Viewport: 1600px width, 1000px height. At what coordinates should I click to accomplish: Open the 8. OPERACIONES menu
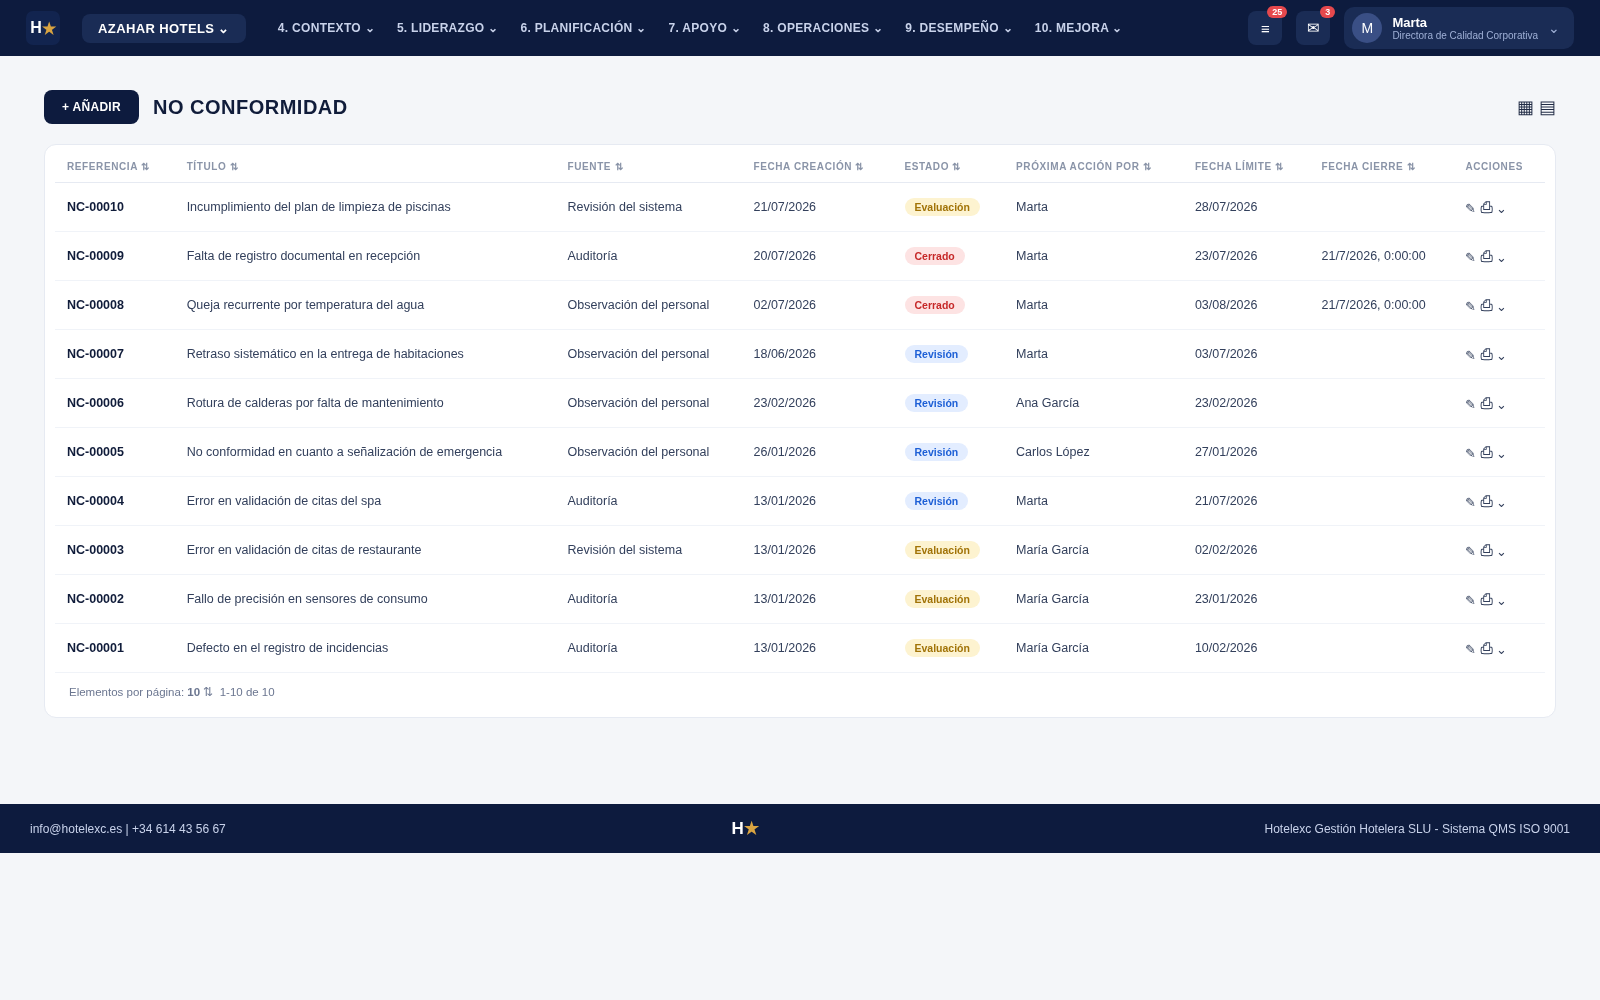[822, 28]
